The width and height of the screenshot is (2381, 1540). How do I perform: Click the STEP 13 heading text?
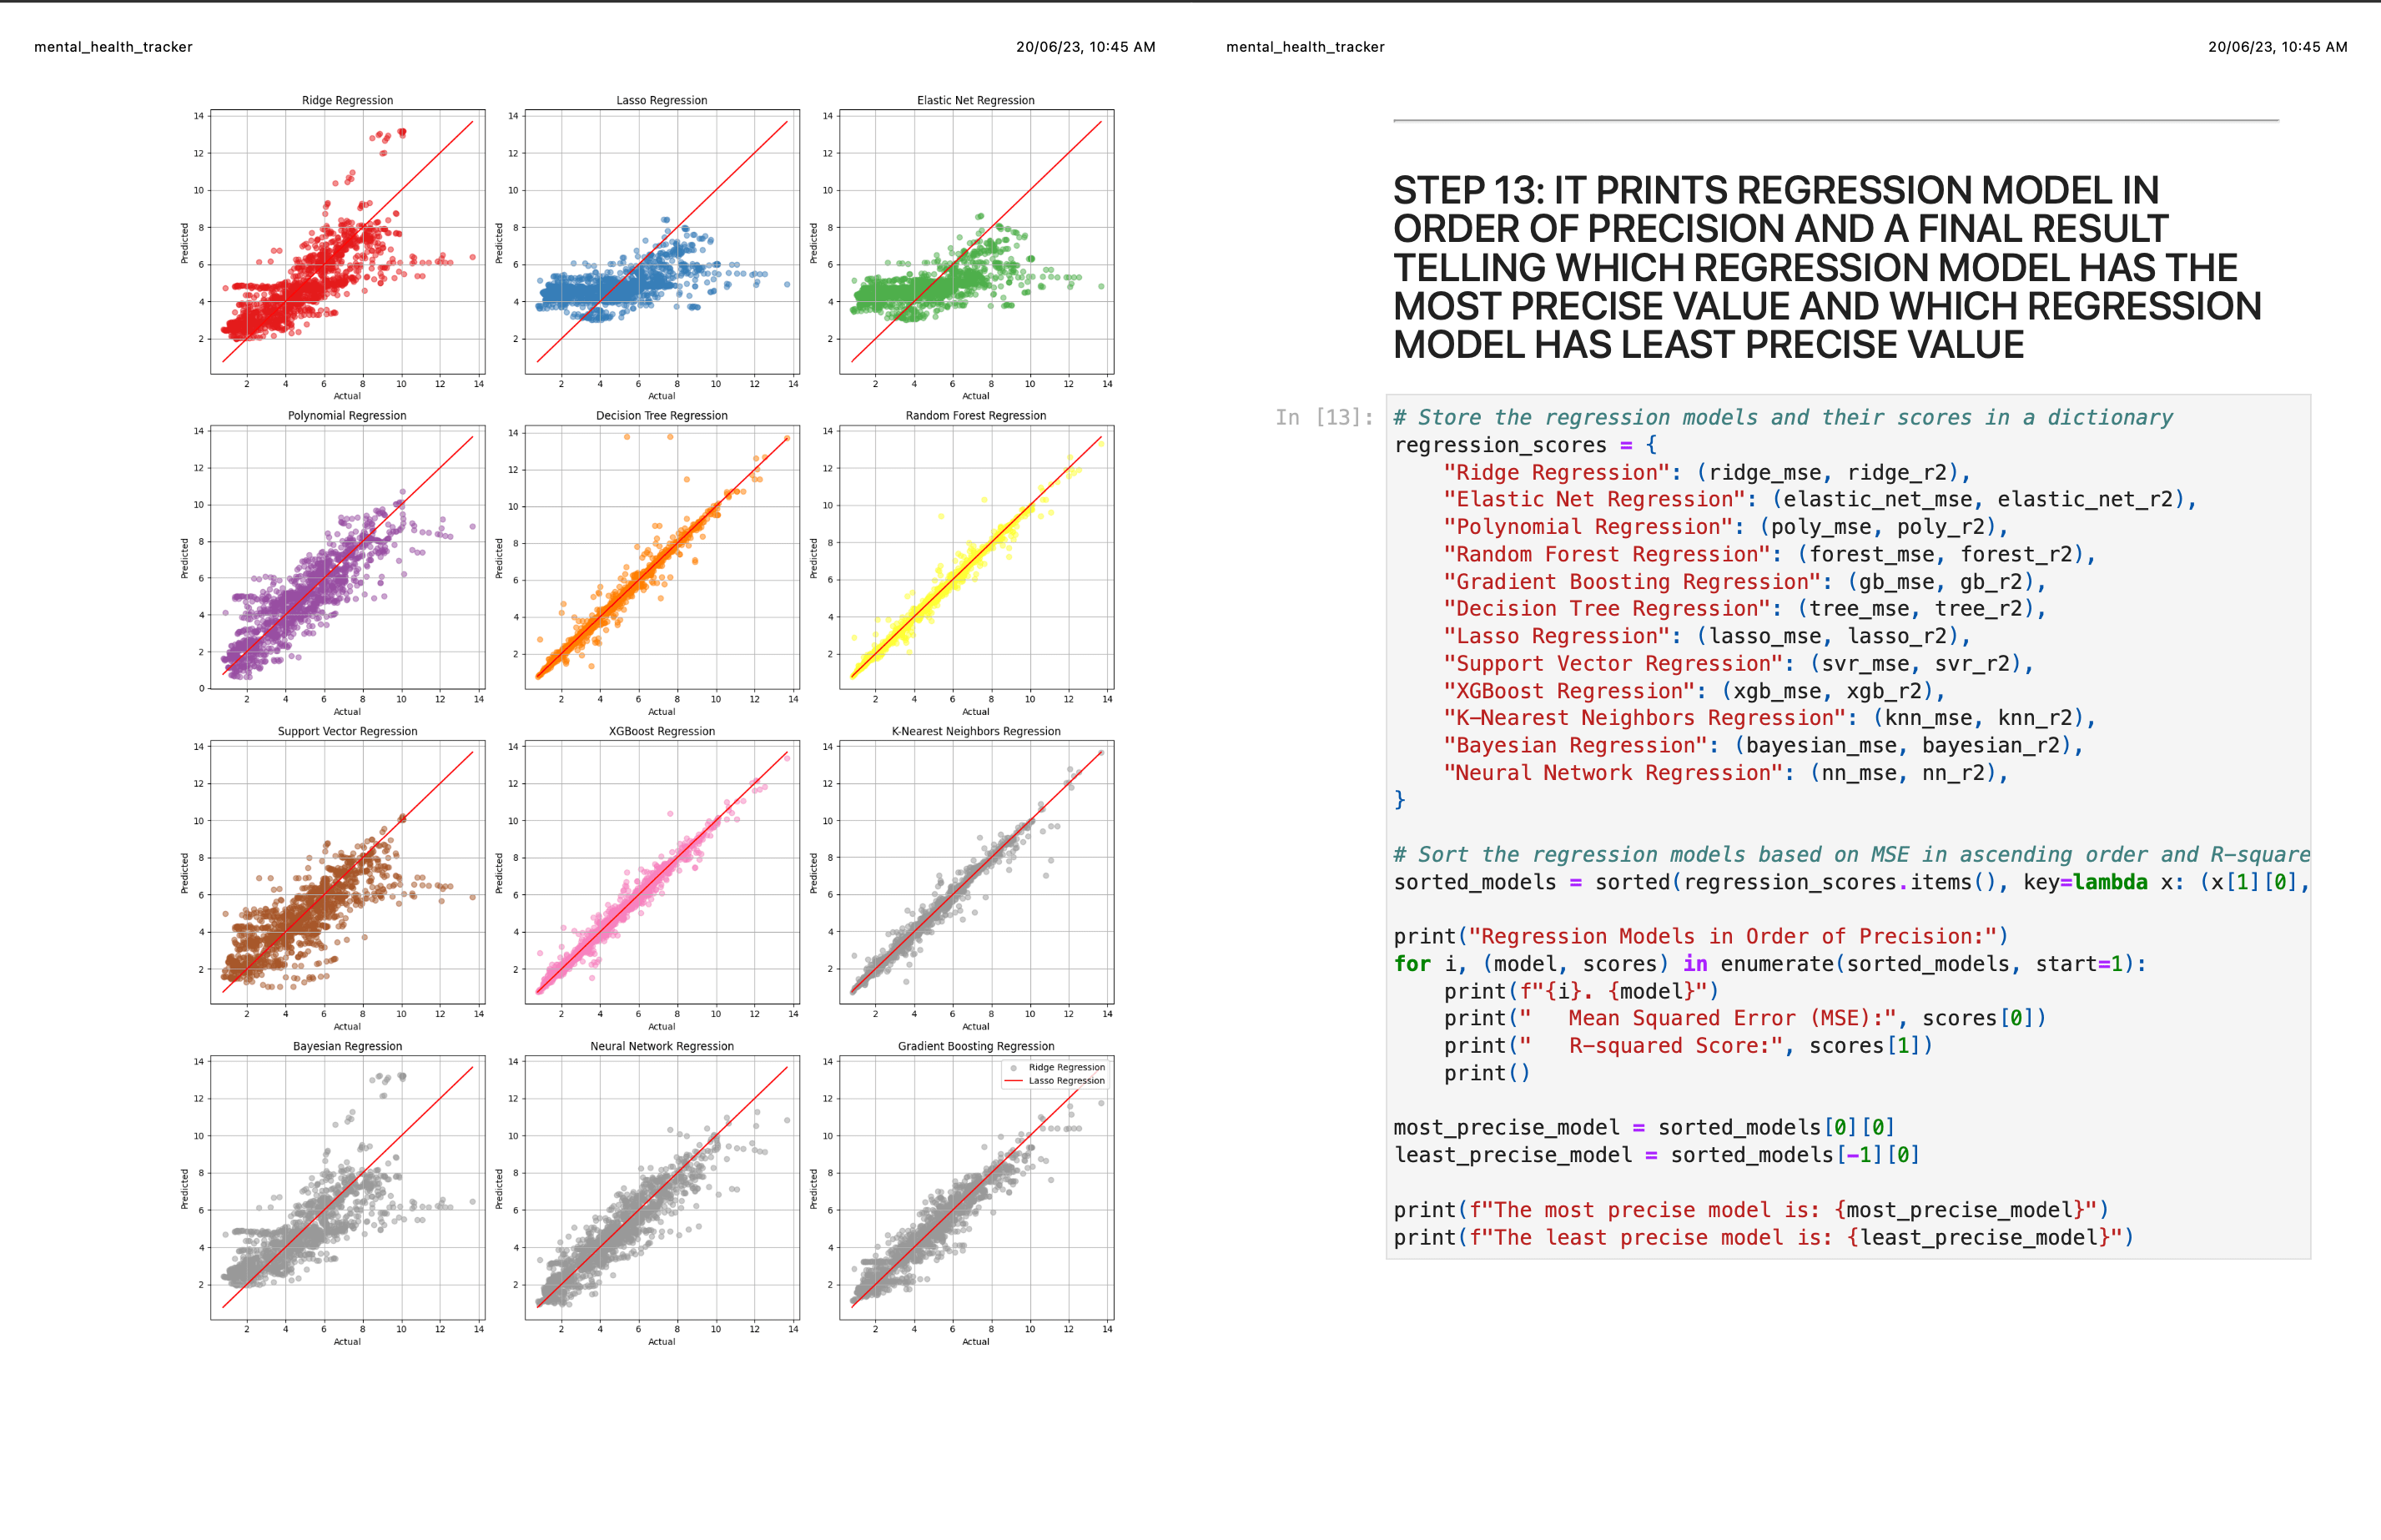[1826, 267]
